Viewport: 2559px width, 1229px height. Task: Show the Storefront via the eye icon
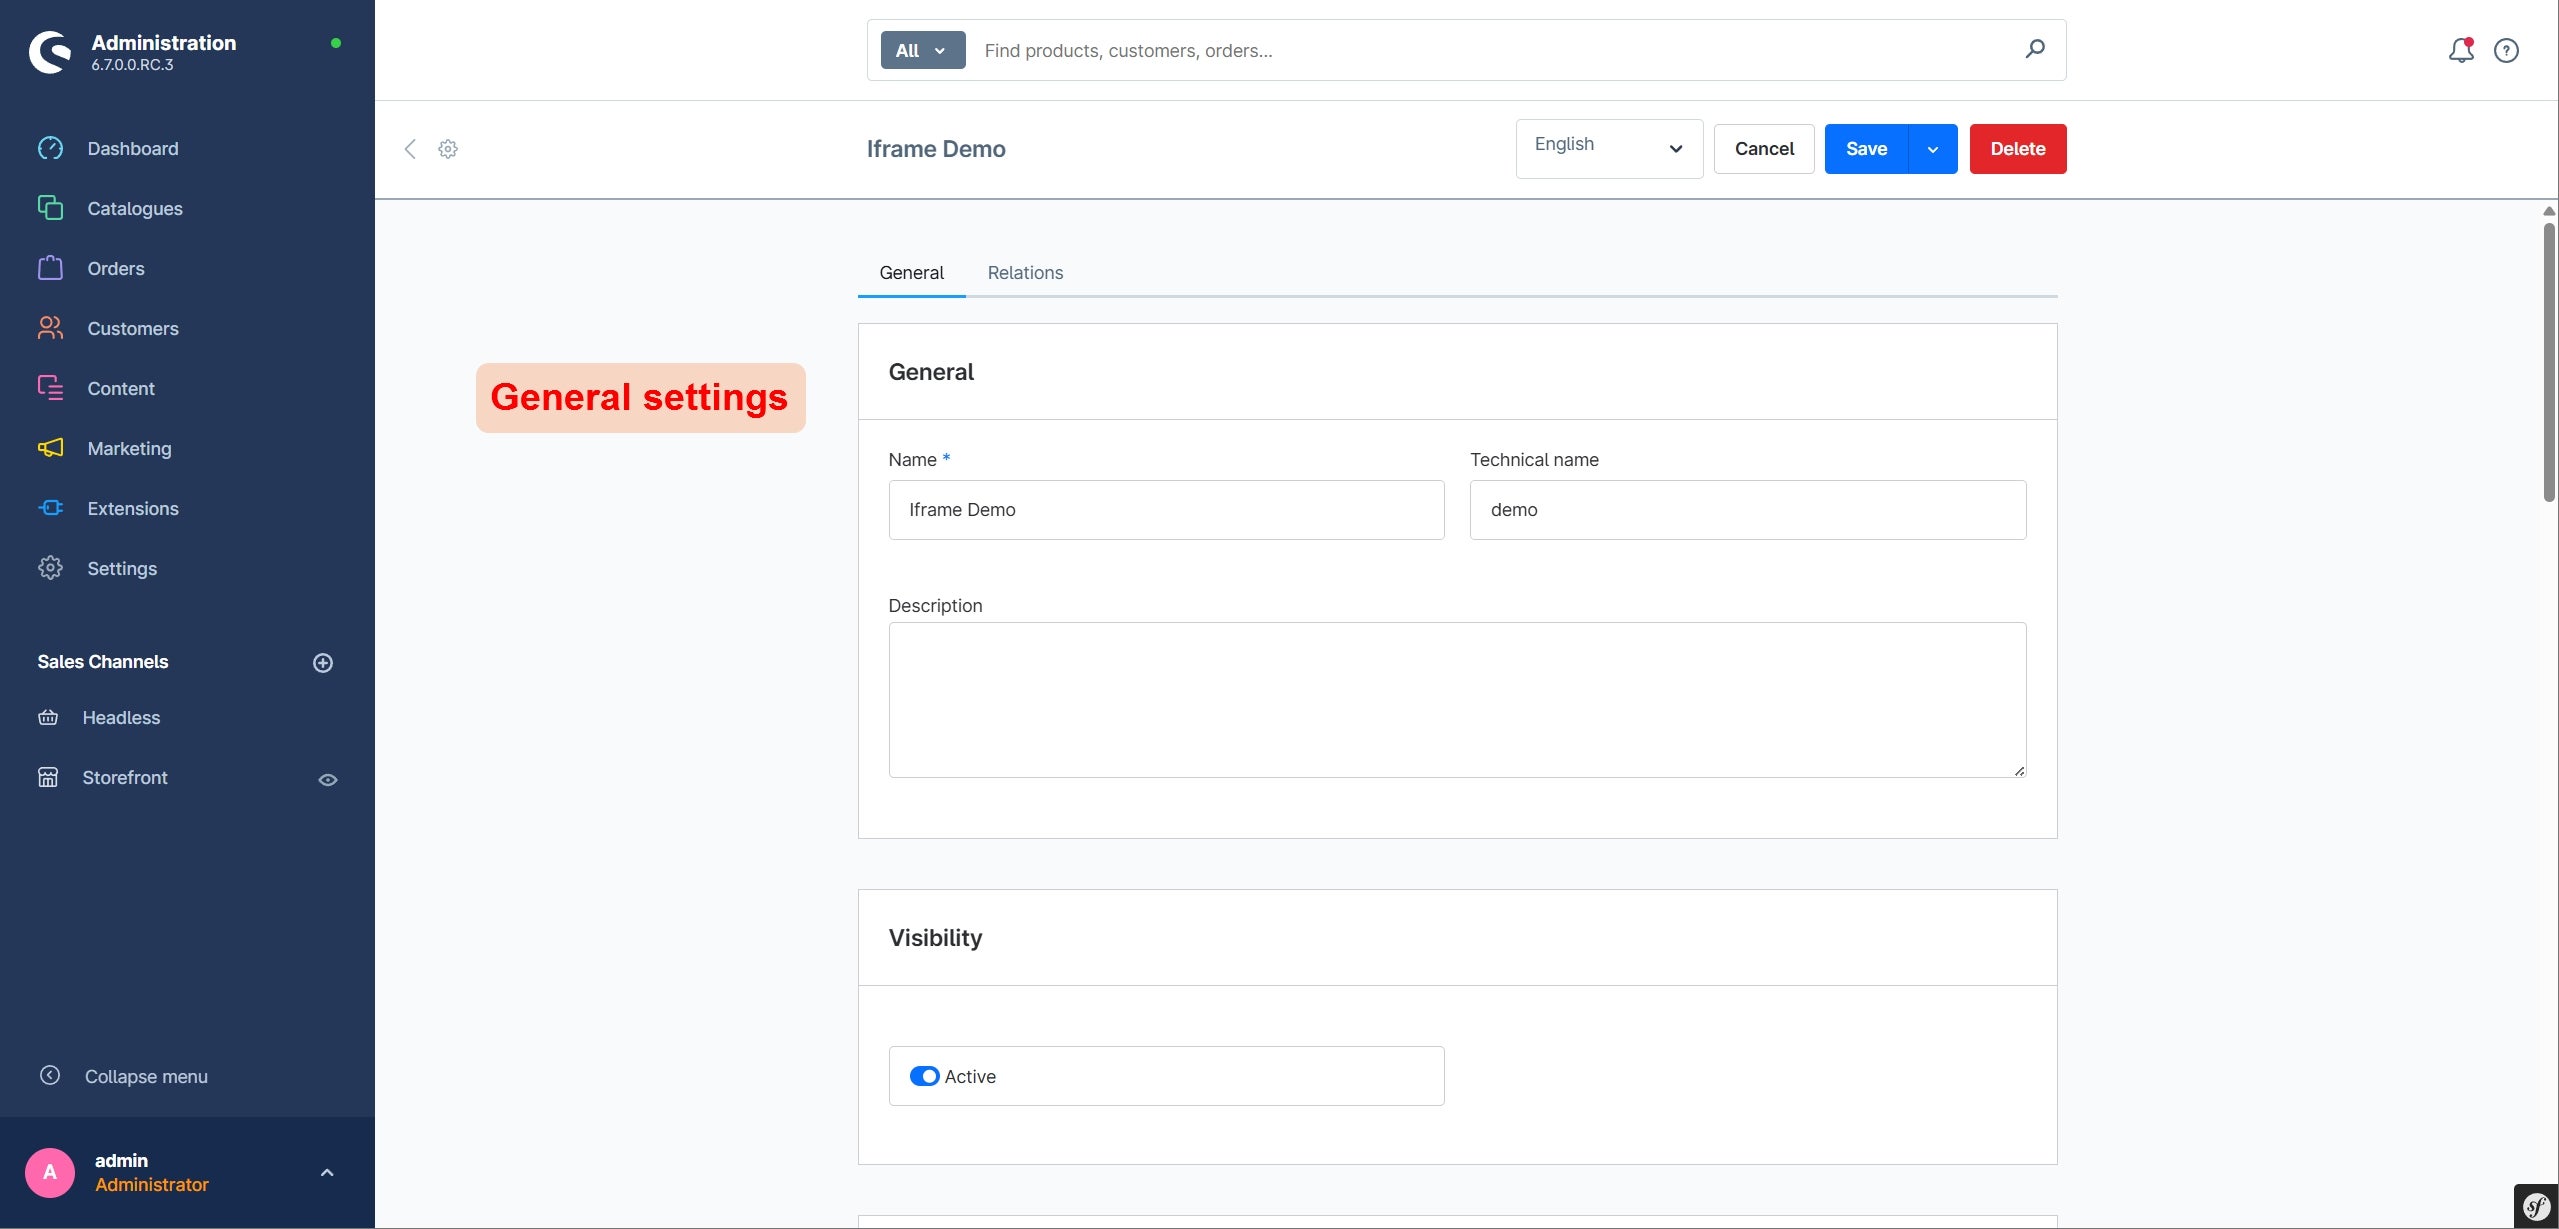328,780
